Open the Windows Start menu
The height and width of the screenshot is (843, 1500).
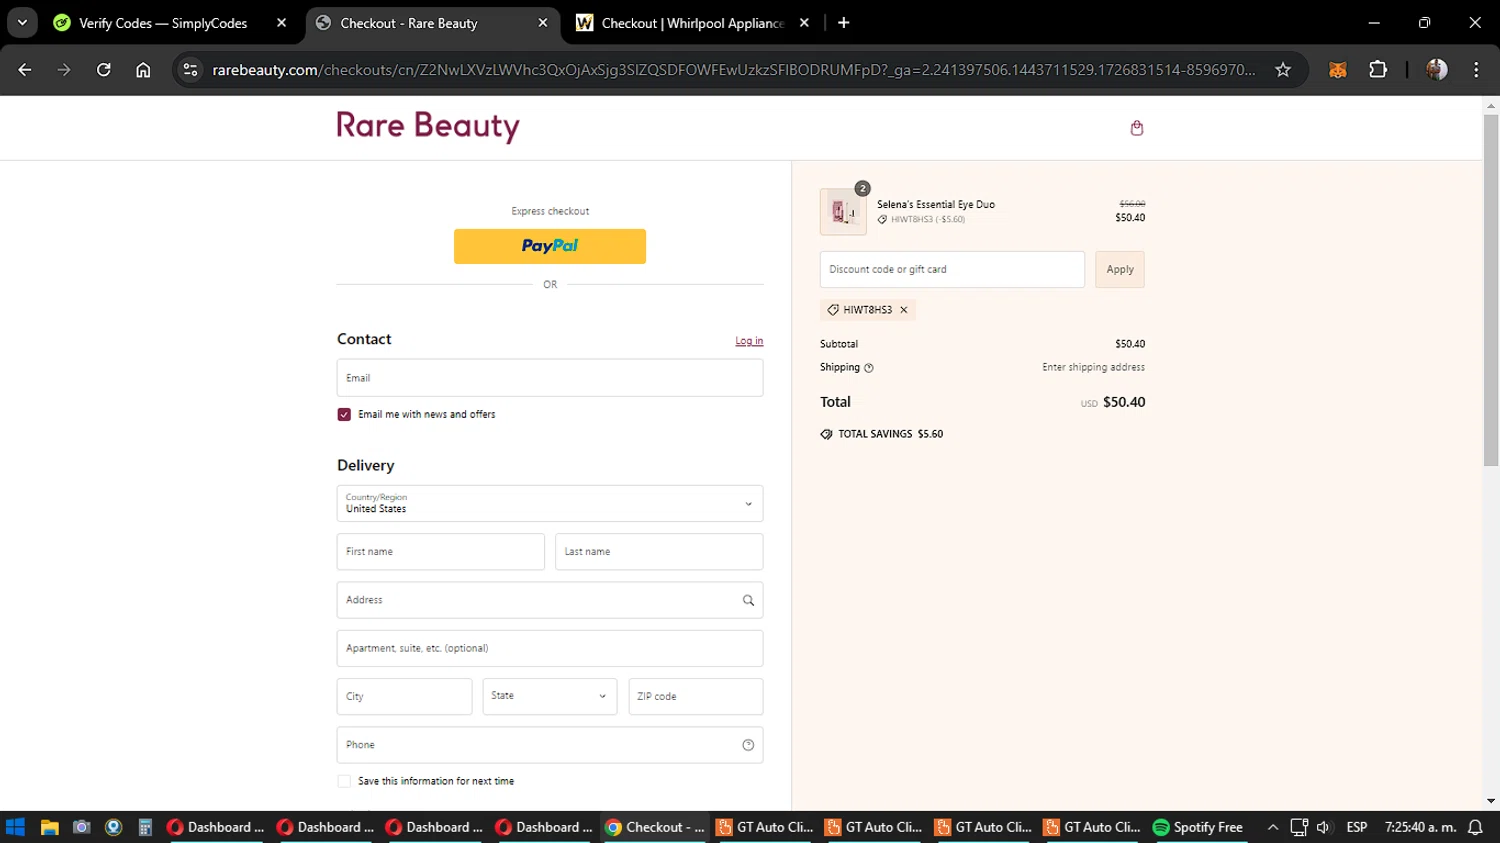[x=15, y=827]
